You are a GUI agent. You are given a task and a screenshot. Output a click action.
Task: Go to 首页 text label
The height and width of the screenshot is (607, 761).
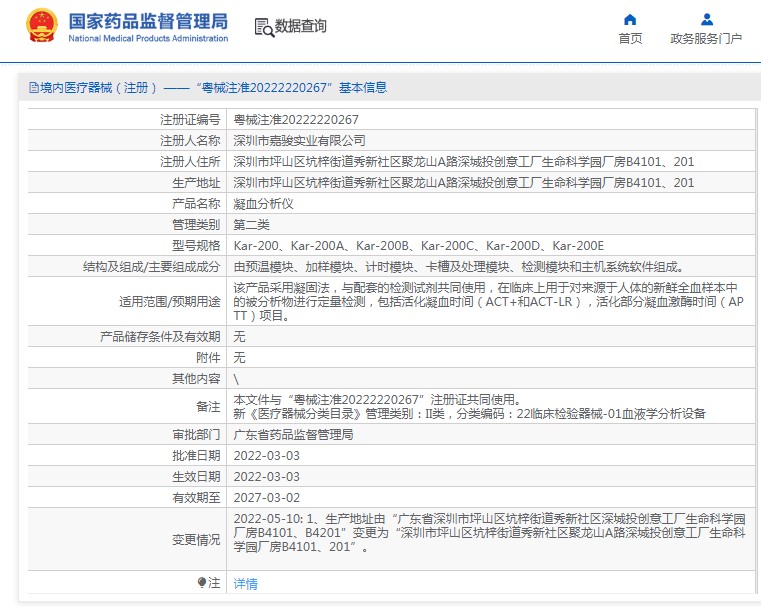click(x=630, y=39)
